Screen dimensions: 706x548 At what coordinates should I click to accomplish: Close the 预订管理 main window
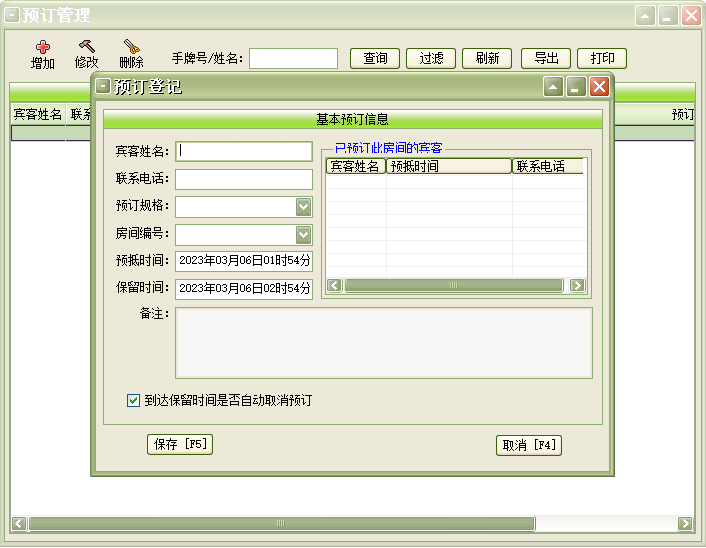tap(691, 16)
